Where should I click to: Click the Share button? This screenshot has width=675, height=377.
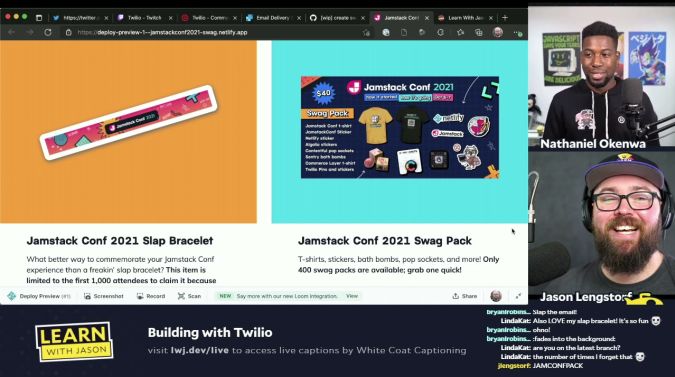[464, 296]
